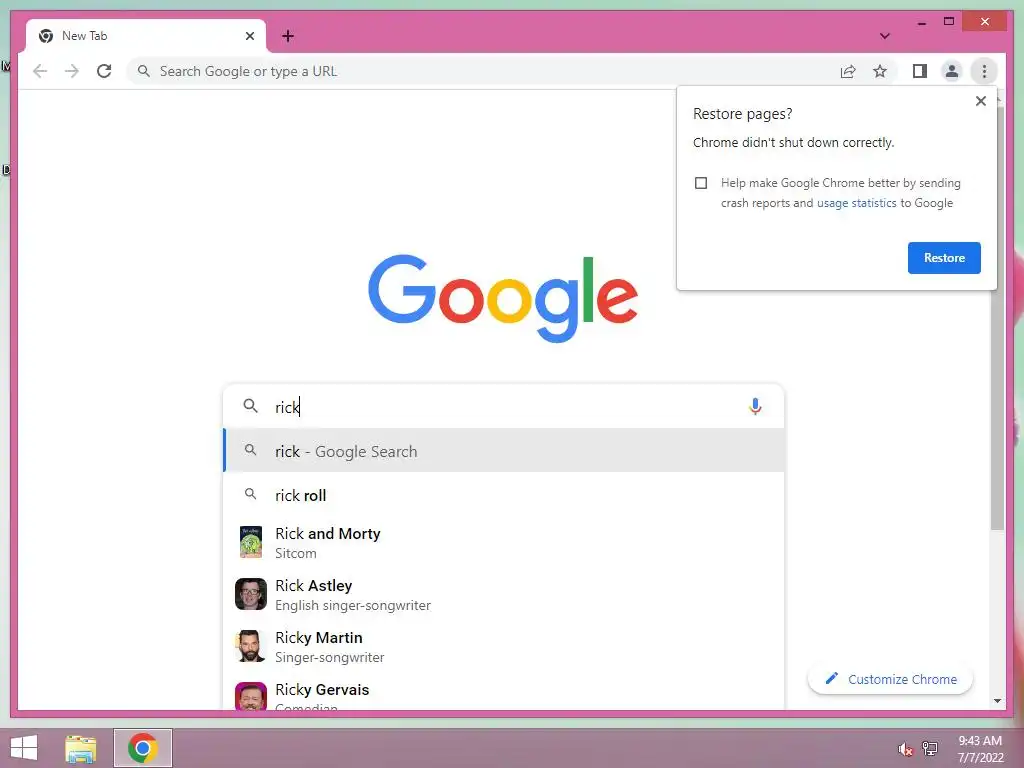Minimize the Chrome window
The width and height of the screenshot is (1024, 768).
(x=921, y=22)
